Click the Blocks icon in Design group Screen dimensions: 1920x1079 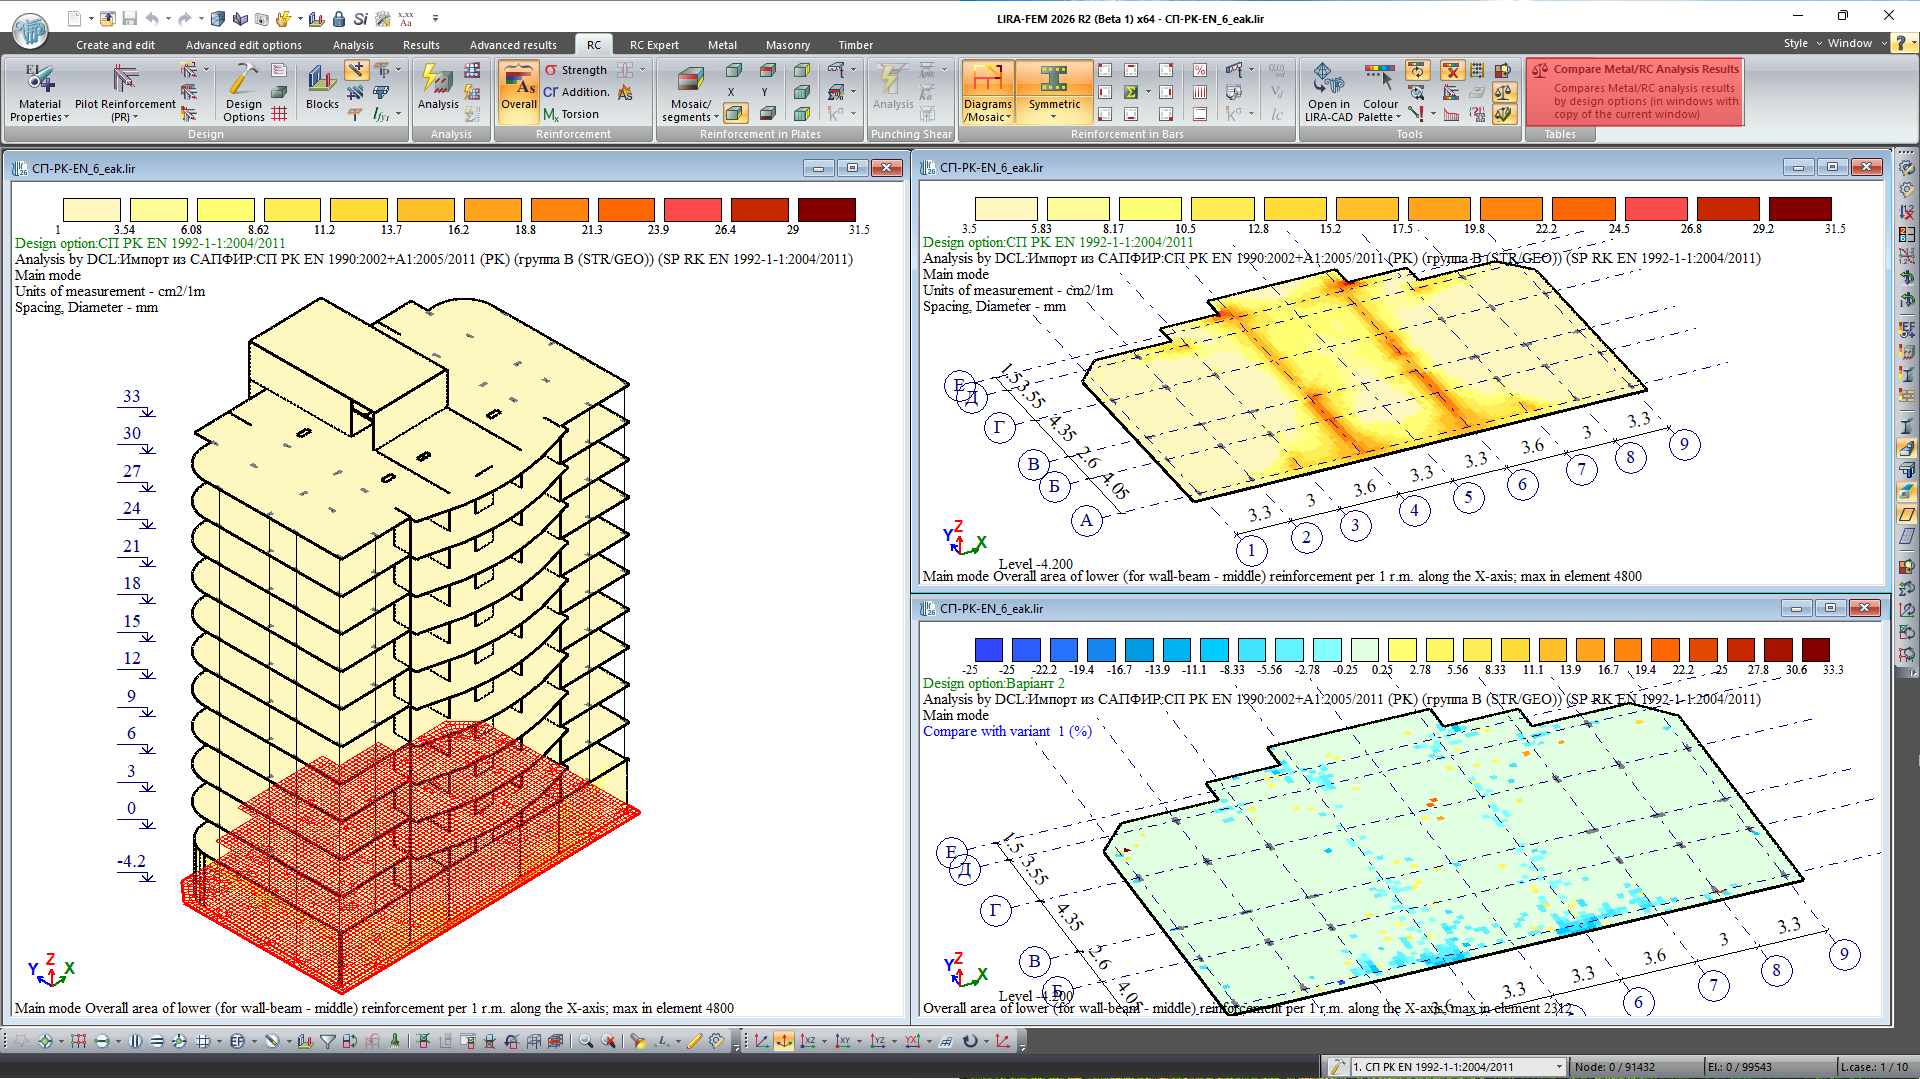[x=322, y=88]
